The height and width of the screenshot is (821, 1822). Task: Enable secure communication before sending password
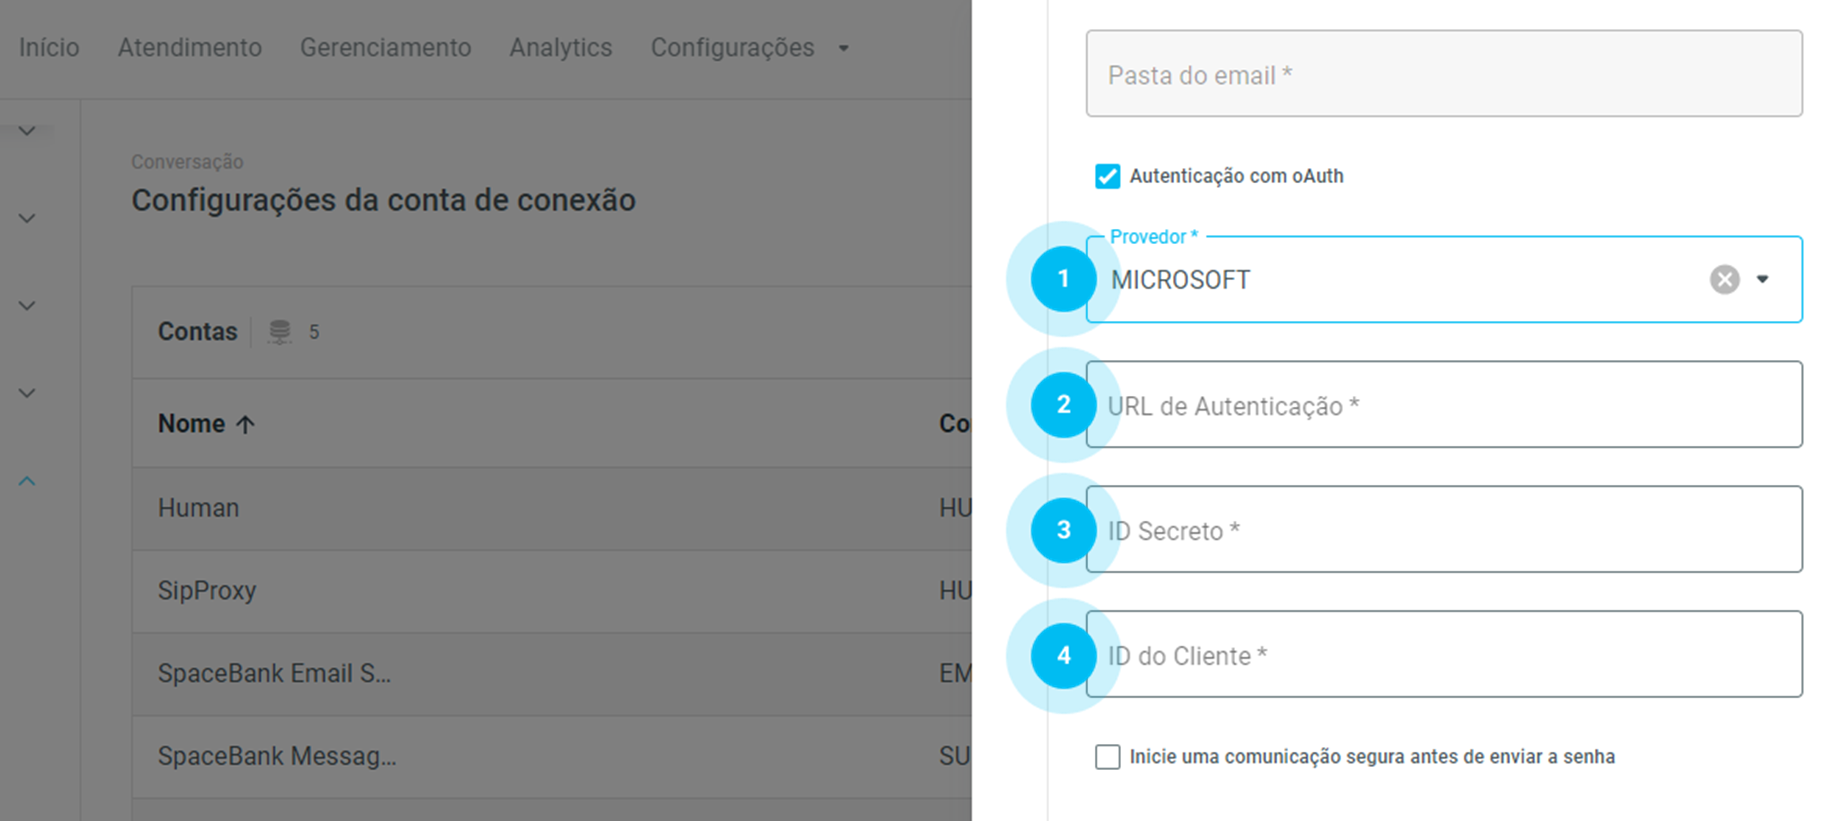[1107, 757]
